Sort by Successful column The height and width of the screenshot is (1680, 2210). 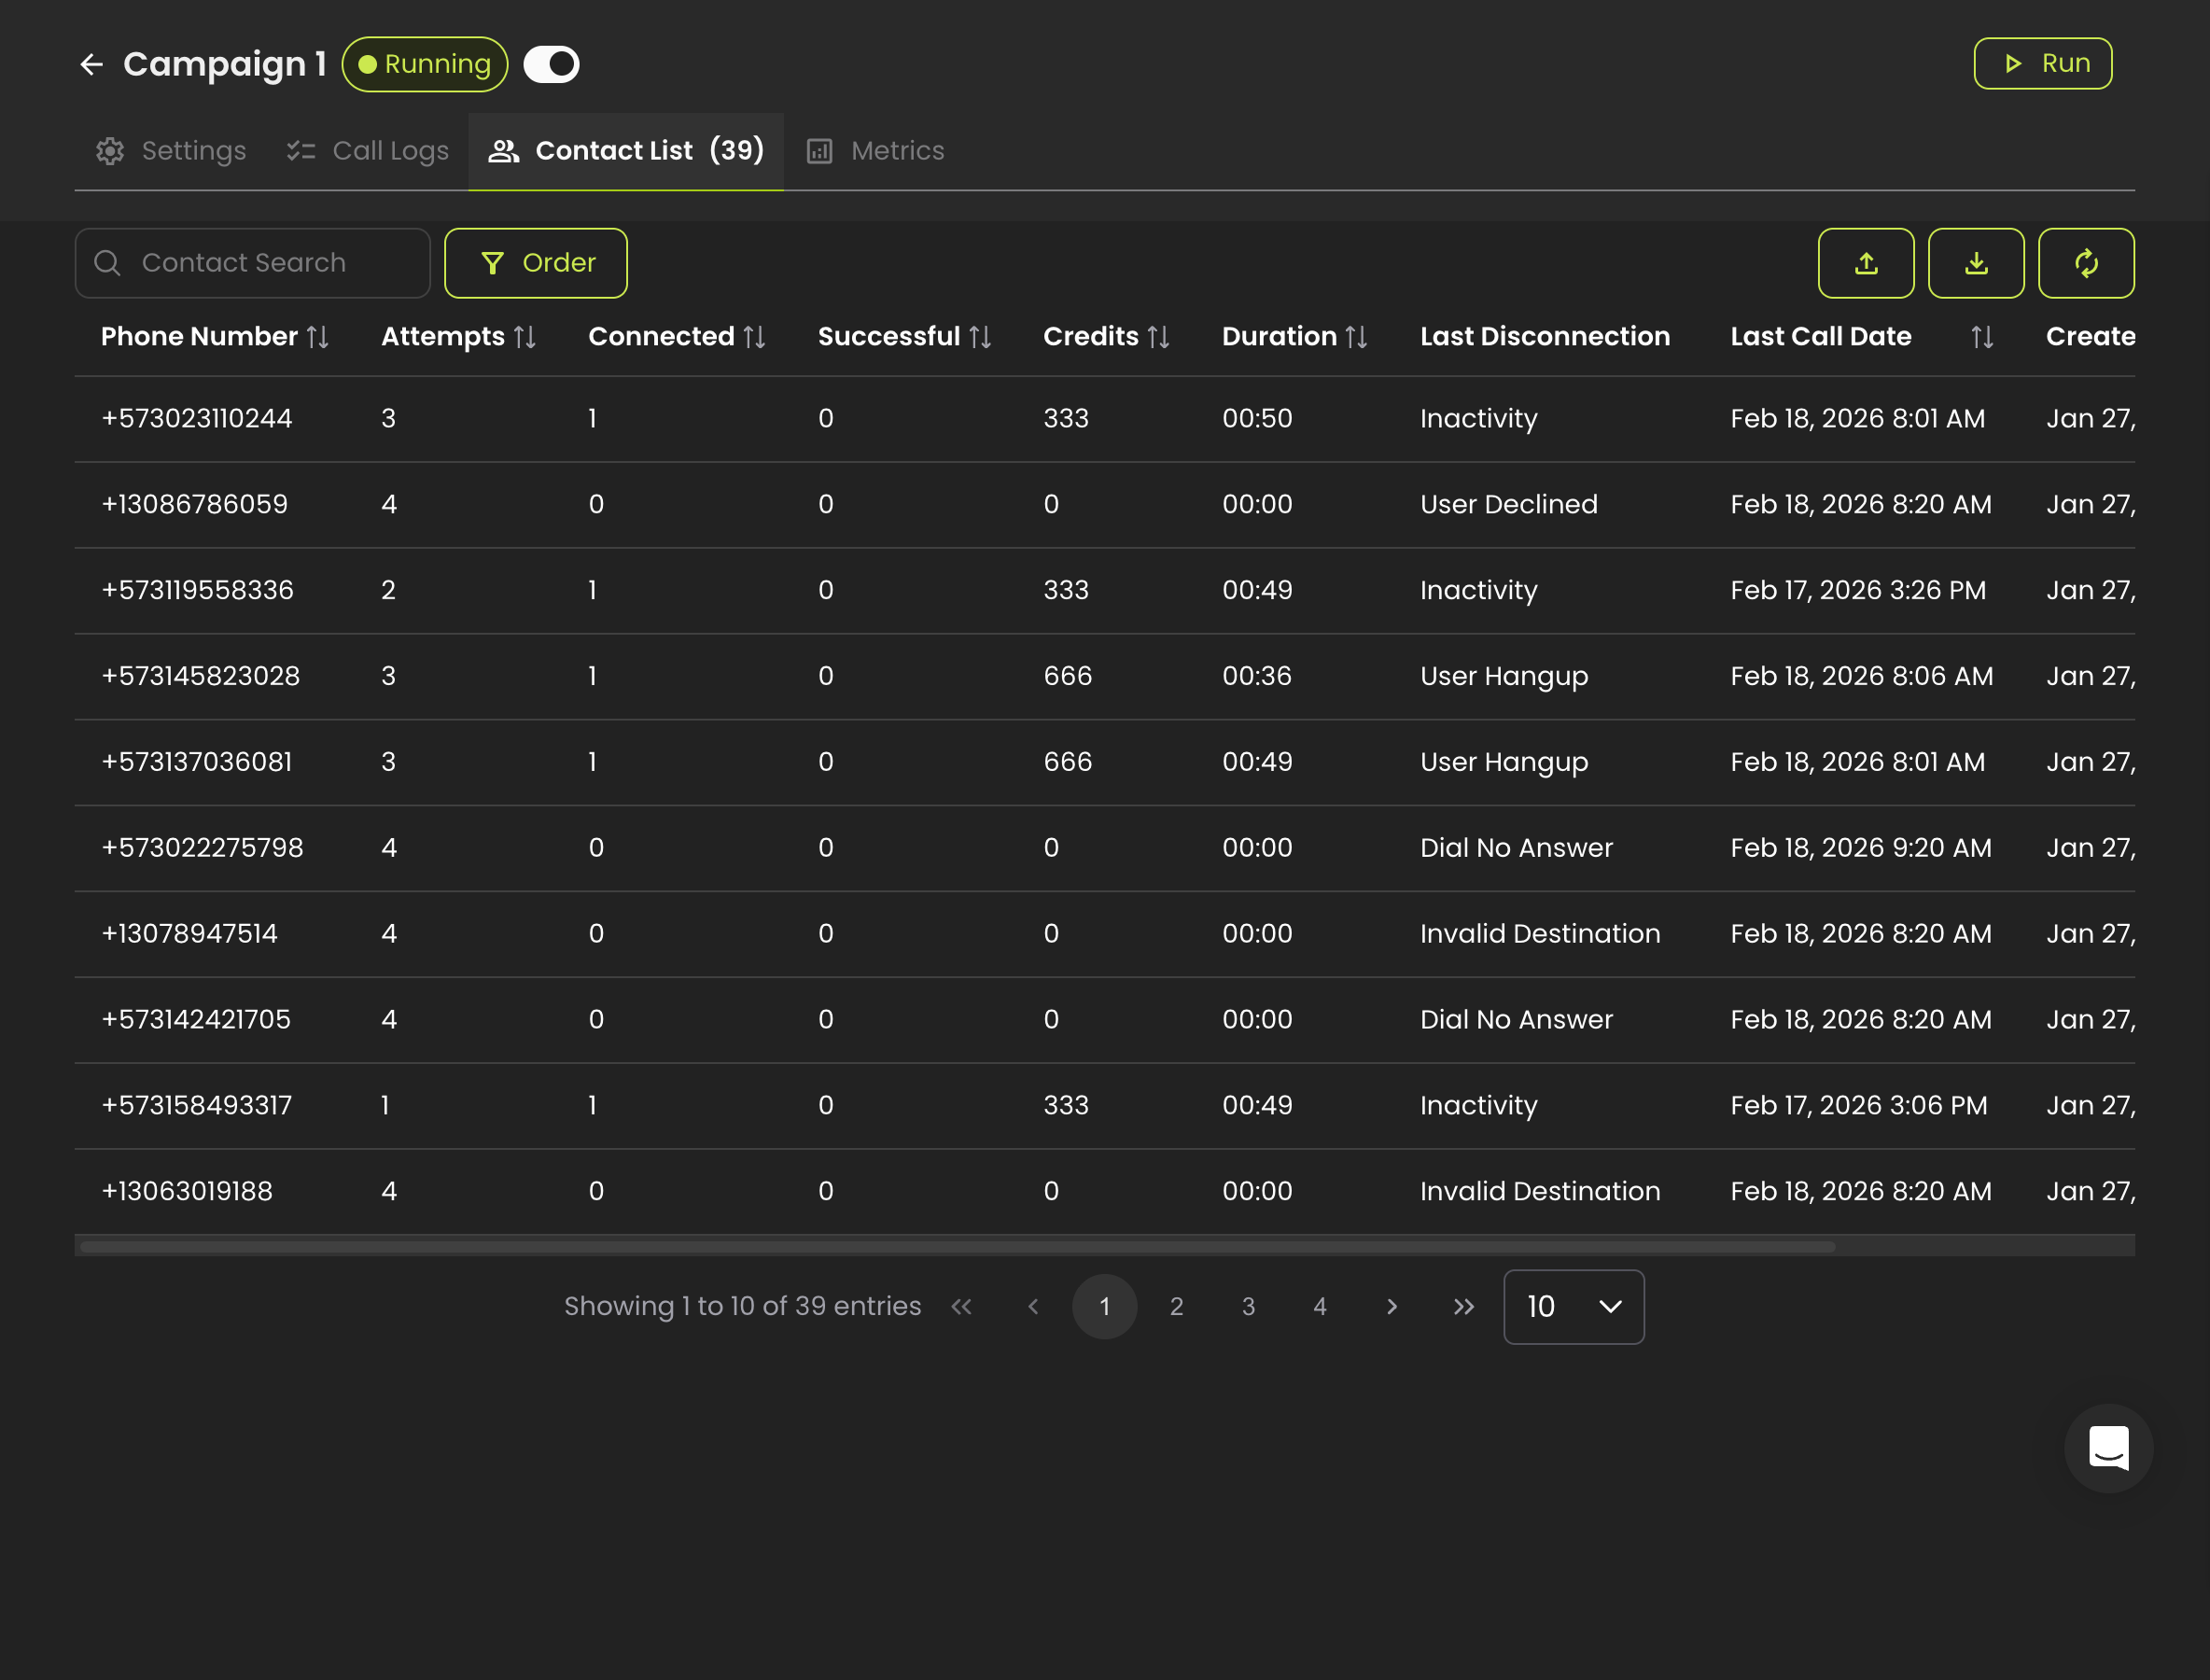coord(980,337)
